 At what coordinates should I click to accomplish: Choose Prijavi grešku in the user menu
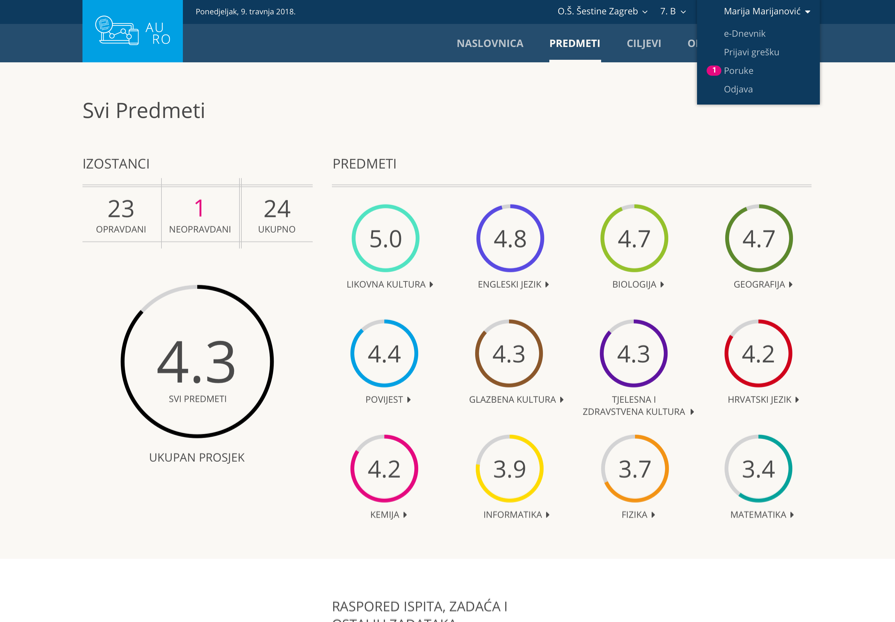click(x=751, y=52)
